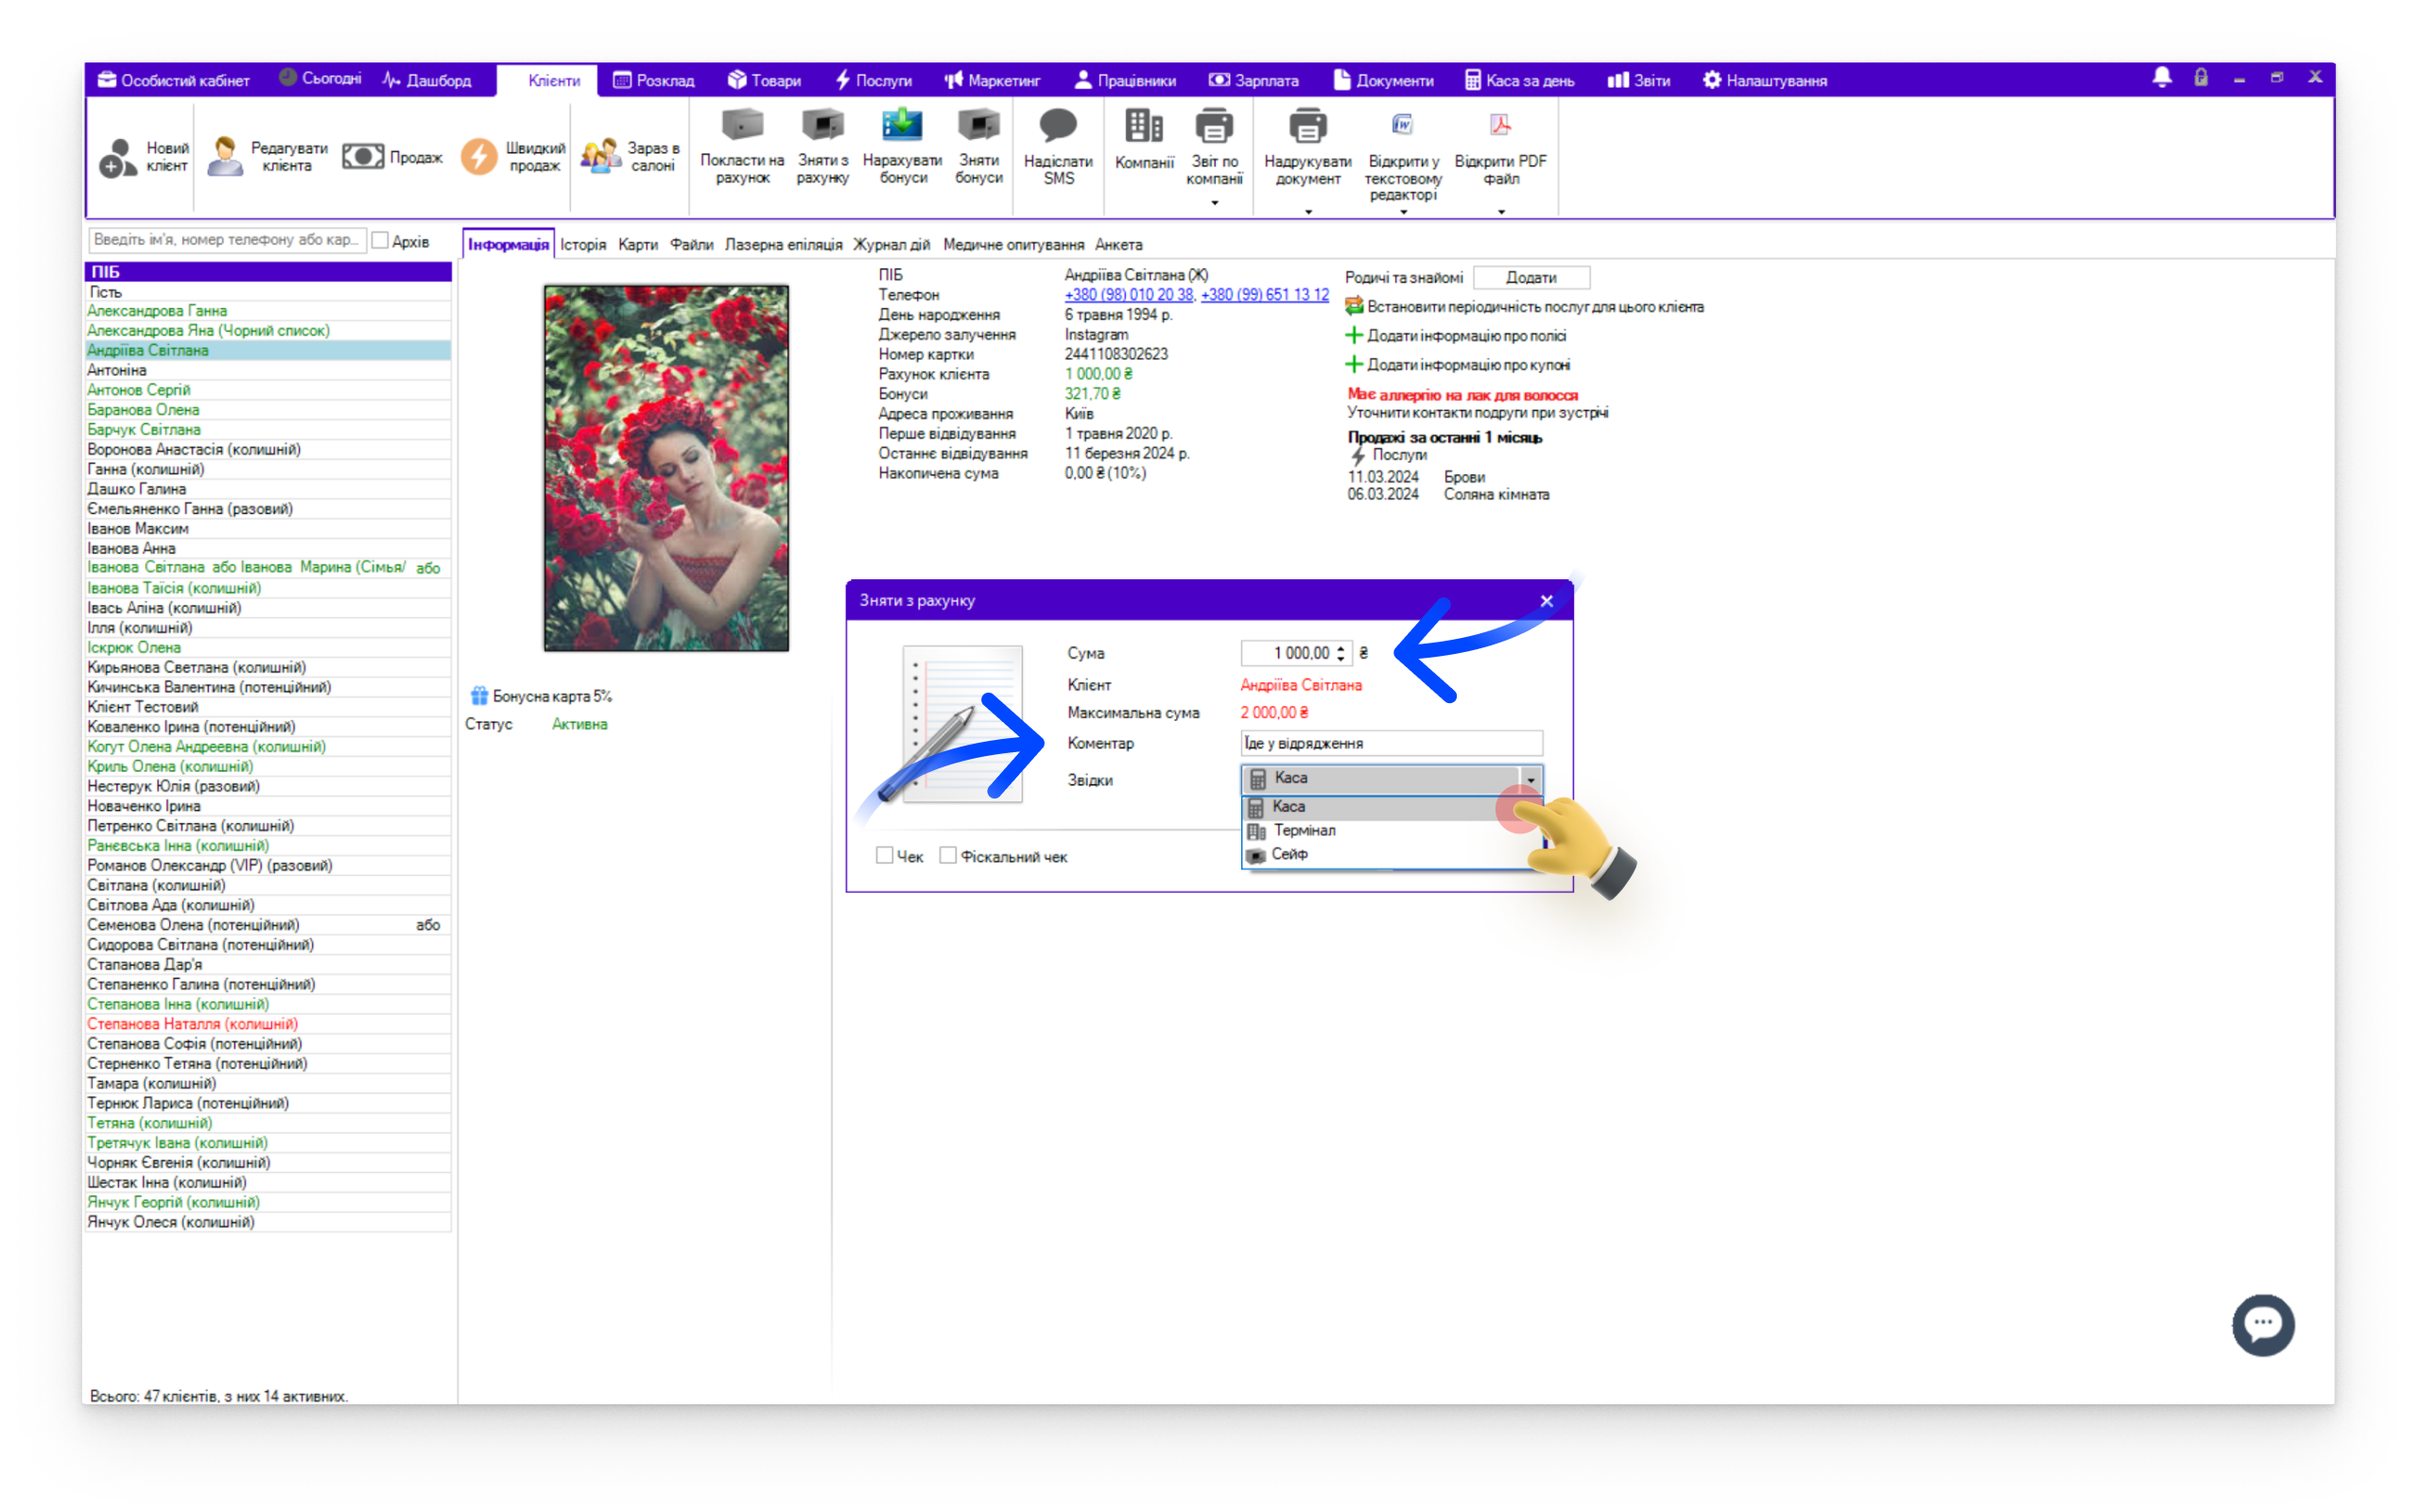Click the ПІБ column header
2420x1512 pixels.
[268, 272]
